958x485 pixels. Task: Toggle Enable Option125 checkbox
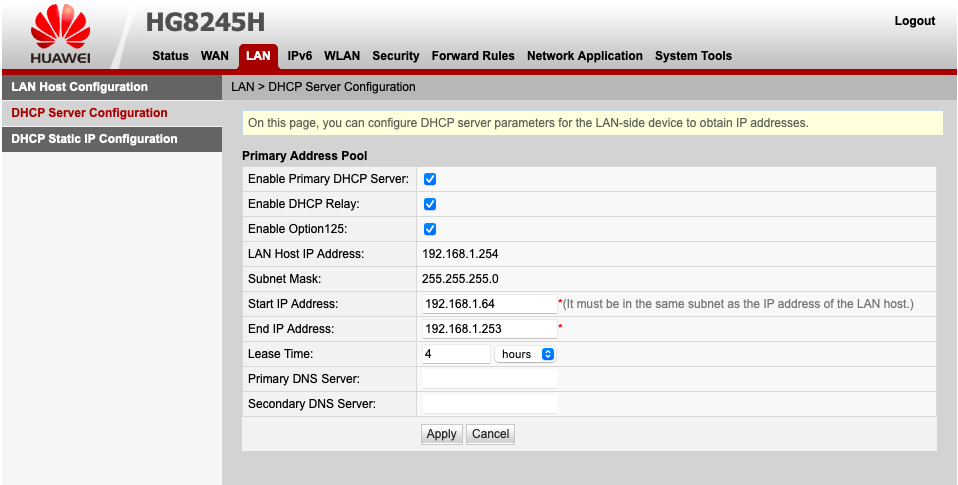click(x=430, y=229)
